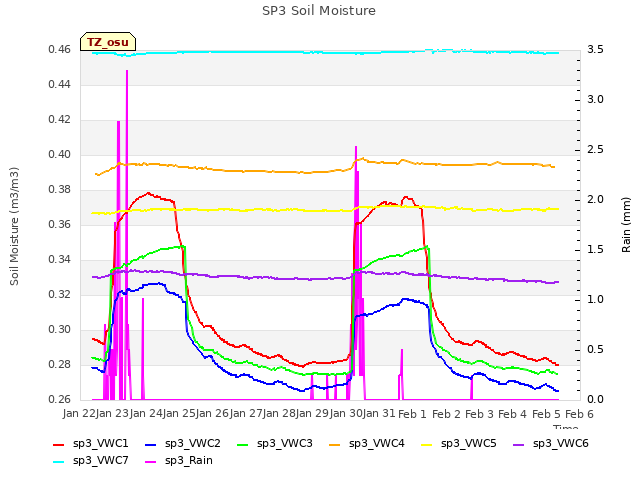Click the purple sp3_VWC6 legend color marker
The image size is (640, 480).
(x=519, y=444)
